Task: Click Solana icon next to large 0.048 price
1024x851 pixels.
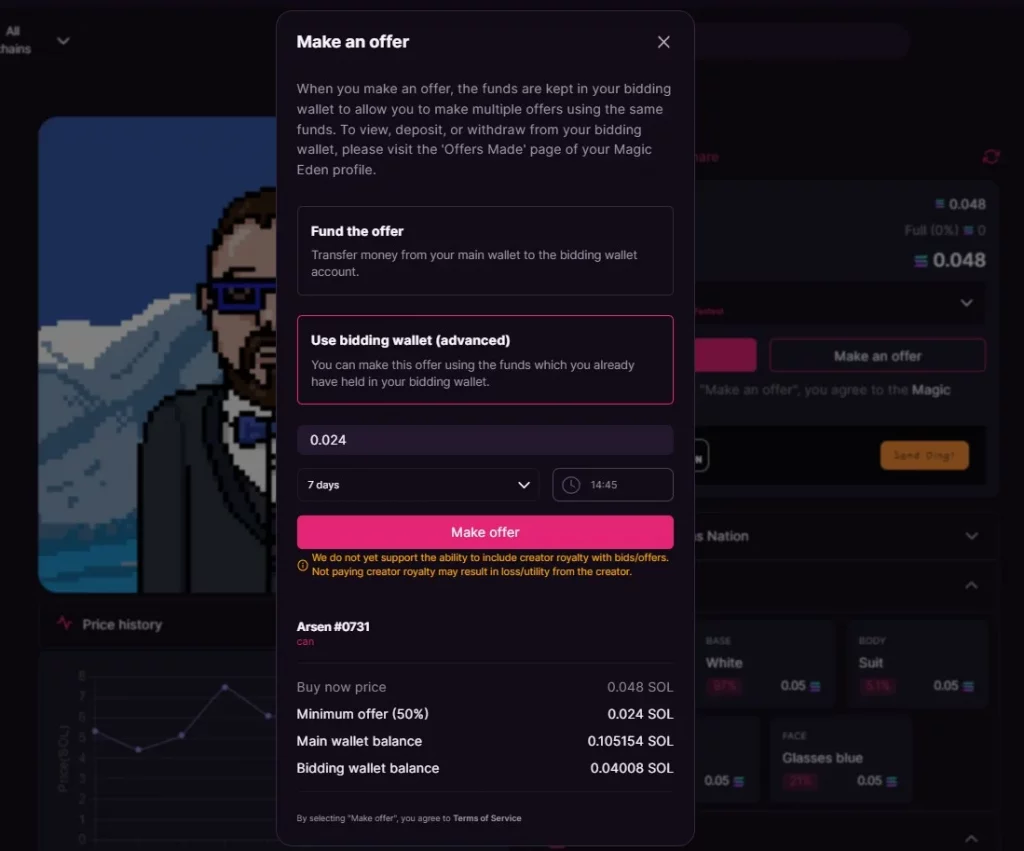Action: coord(922,261)
